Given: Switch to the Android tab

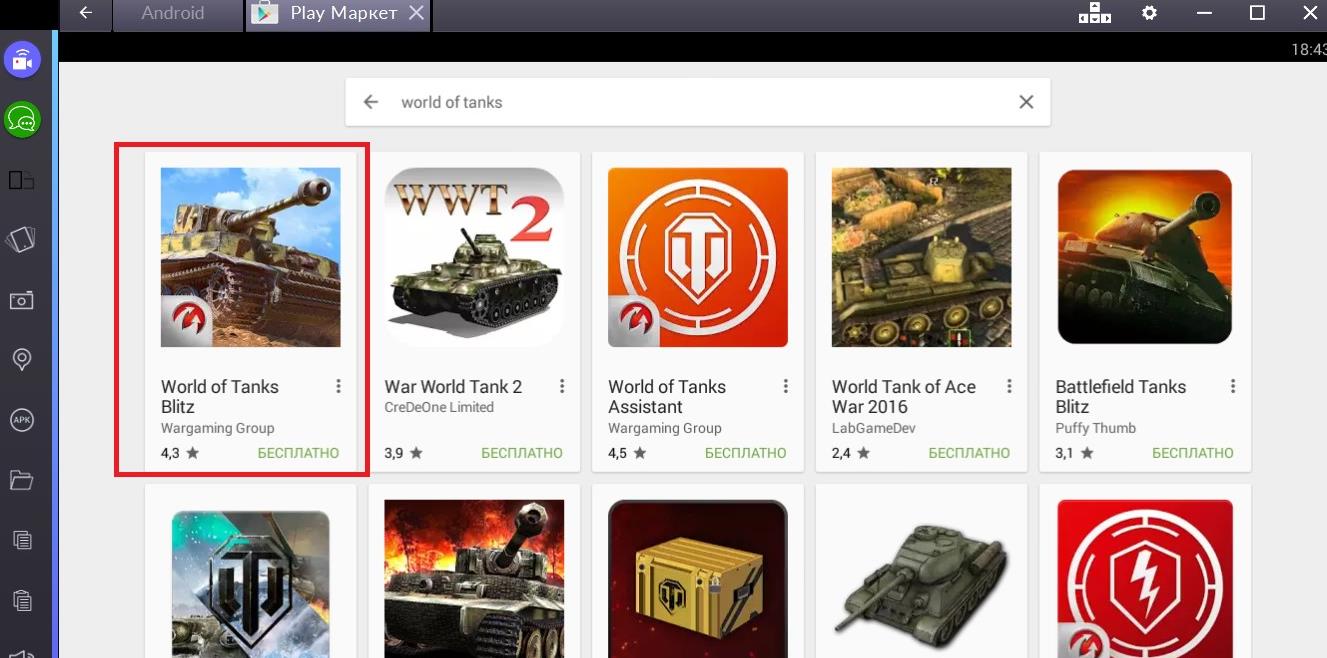Looking at the screenshot, I should click(173, 14).
